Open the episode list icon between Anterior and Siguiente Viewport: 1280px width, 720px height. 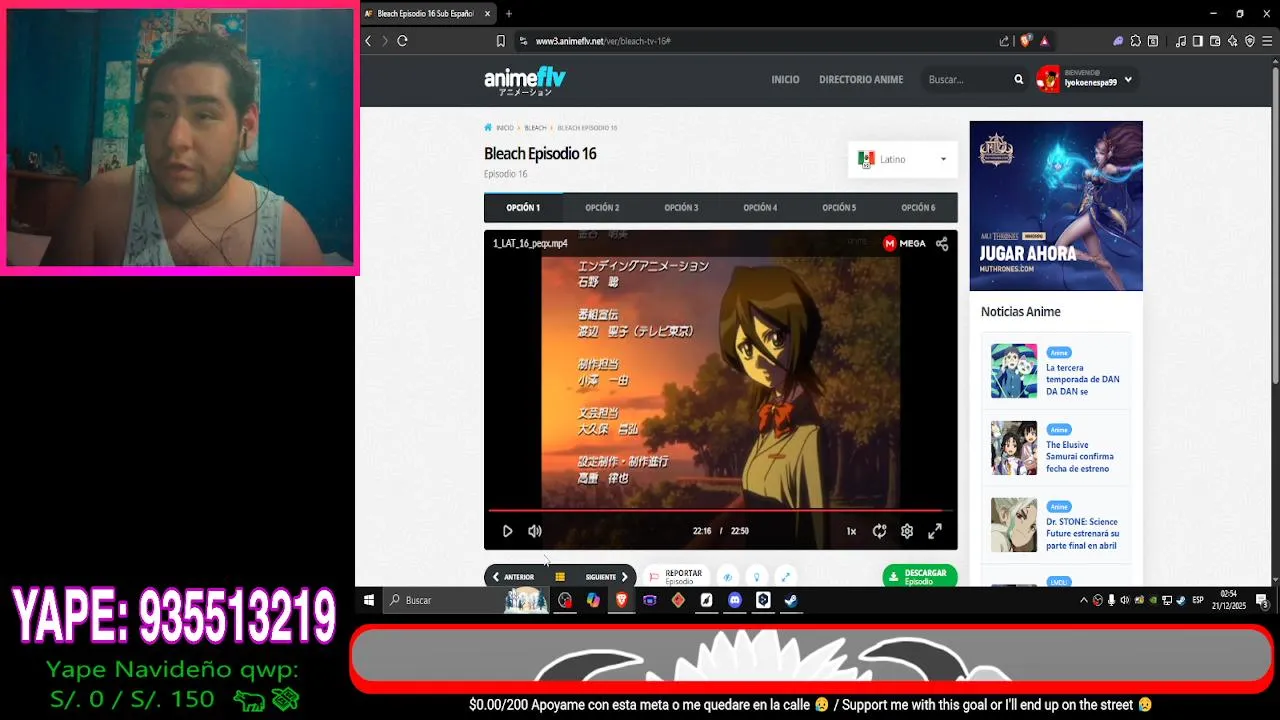click(x=560, y=577)
